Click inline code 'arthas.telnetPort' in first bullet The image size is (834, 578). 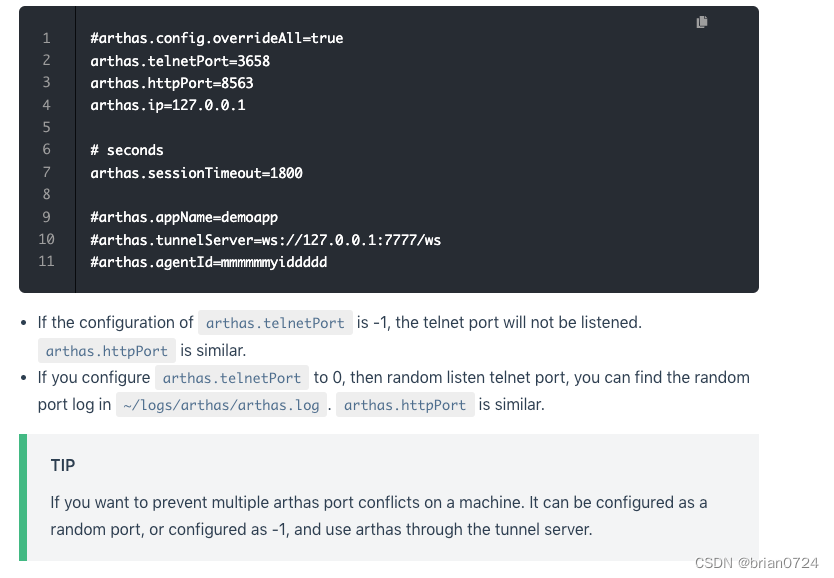point(275,323)
